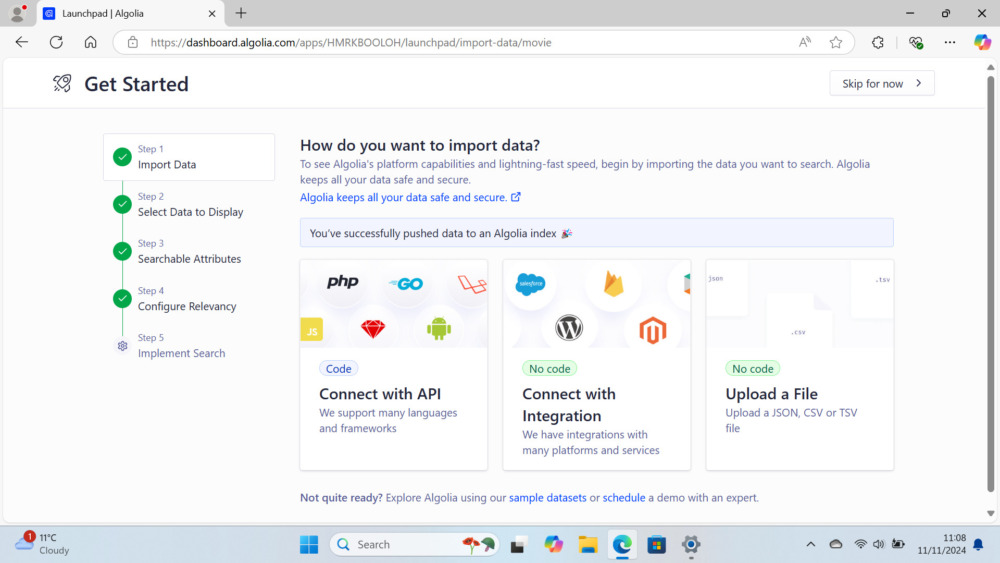This screenshot has height=563, width=1000.
Task: Click the page vertical scrollbar
Action: point(990,284)
